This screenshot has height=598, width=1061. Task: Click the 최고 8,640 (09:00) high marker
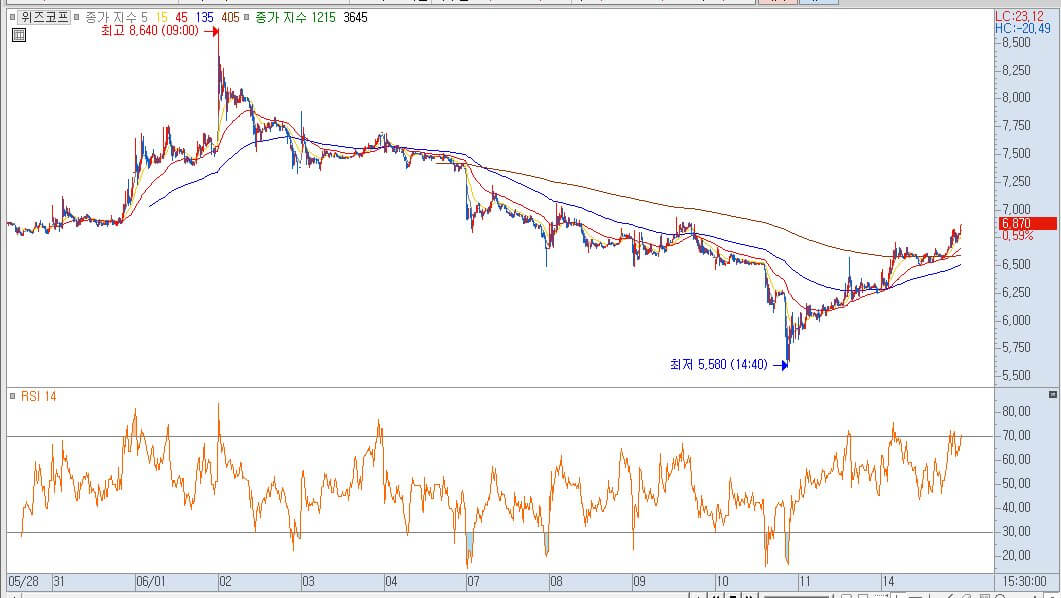tap(150, 30)
